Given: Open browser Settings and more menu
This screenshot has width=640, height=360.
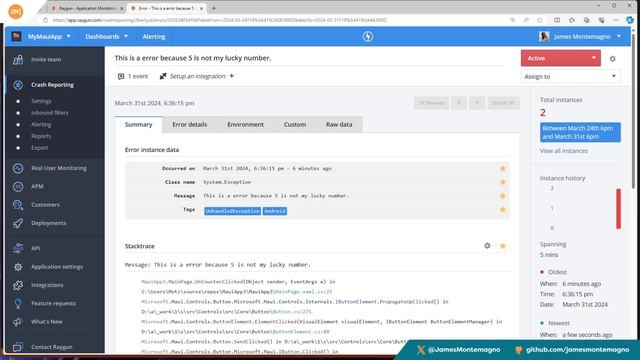Looking at the screenshot, I should coord(616,20).
